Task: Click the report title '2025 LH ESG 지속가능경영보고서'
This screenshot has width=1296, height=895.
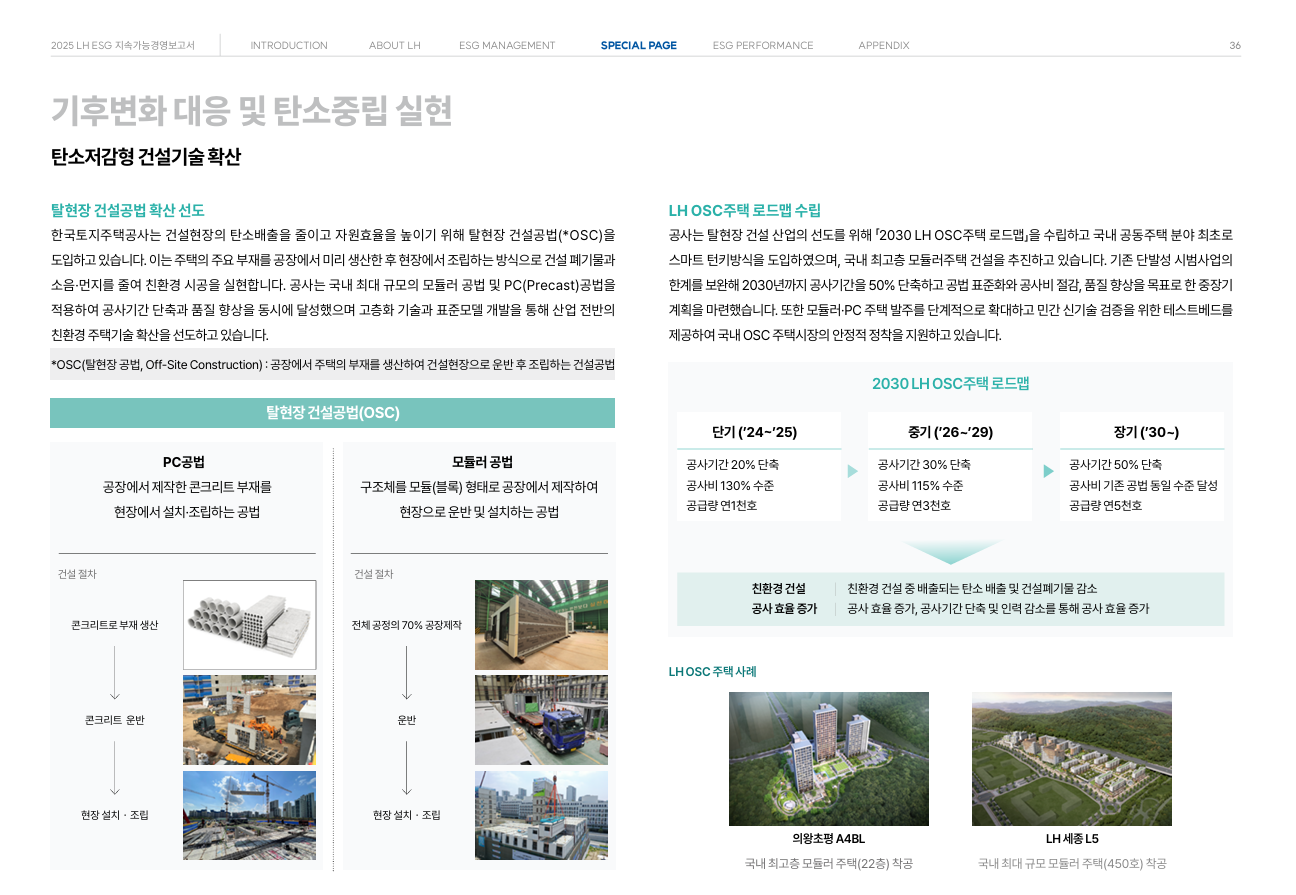Action: [123, 45]
